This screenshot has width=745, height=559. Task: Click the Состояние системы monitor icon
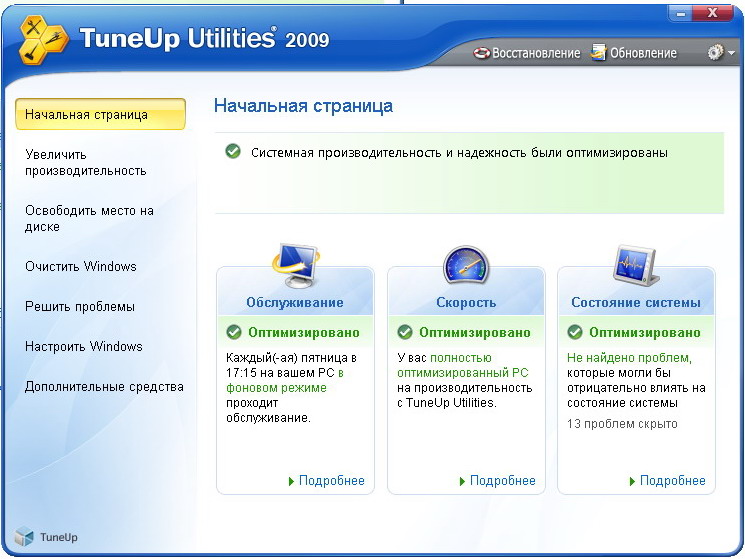[636, 266]
